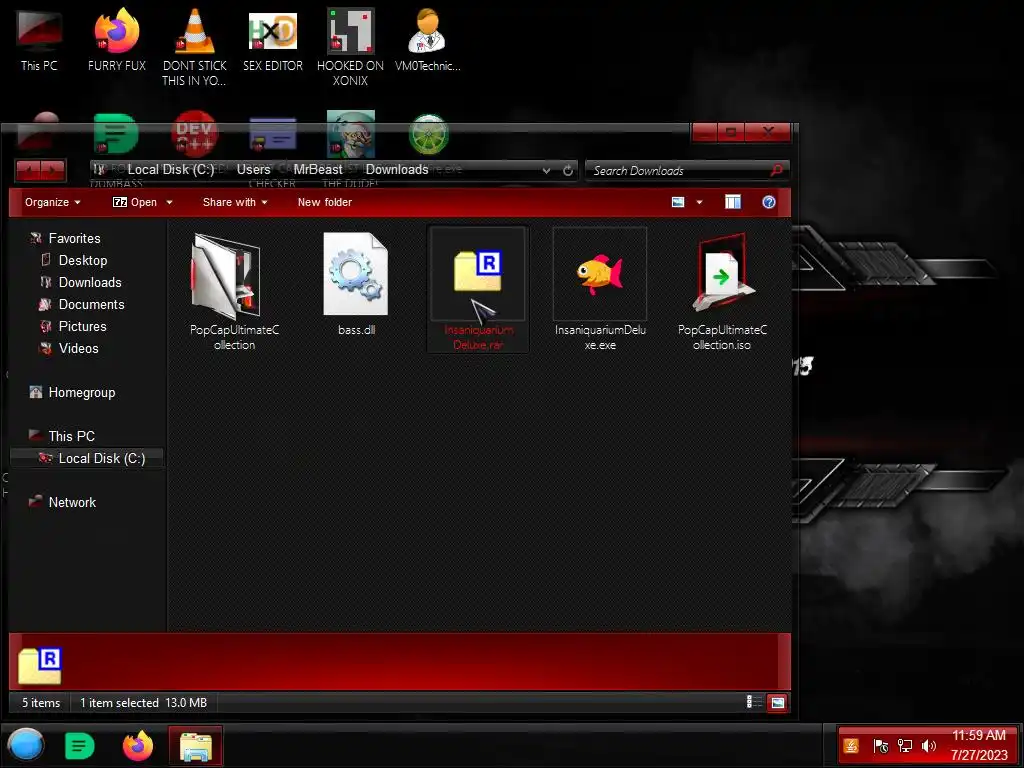Select Network in navigation pane
This screenshot has height=768, width=1024.
click(x=72, y=502)
